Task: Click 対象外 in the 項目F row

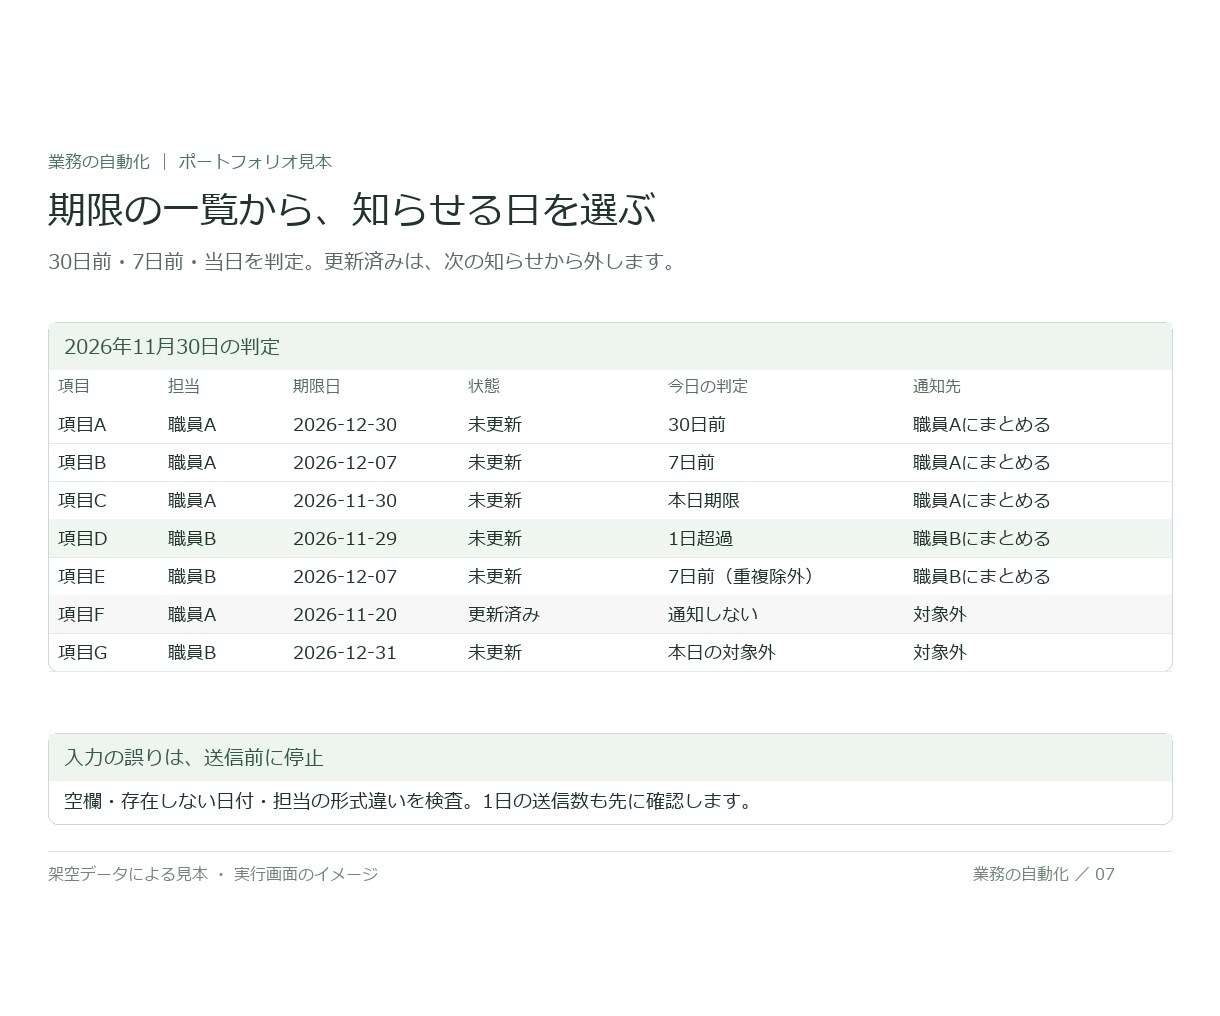Action: click(940, 615)
